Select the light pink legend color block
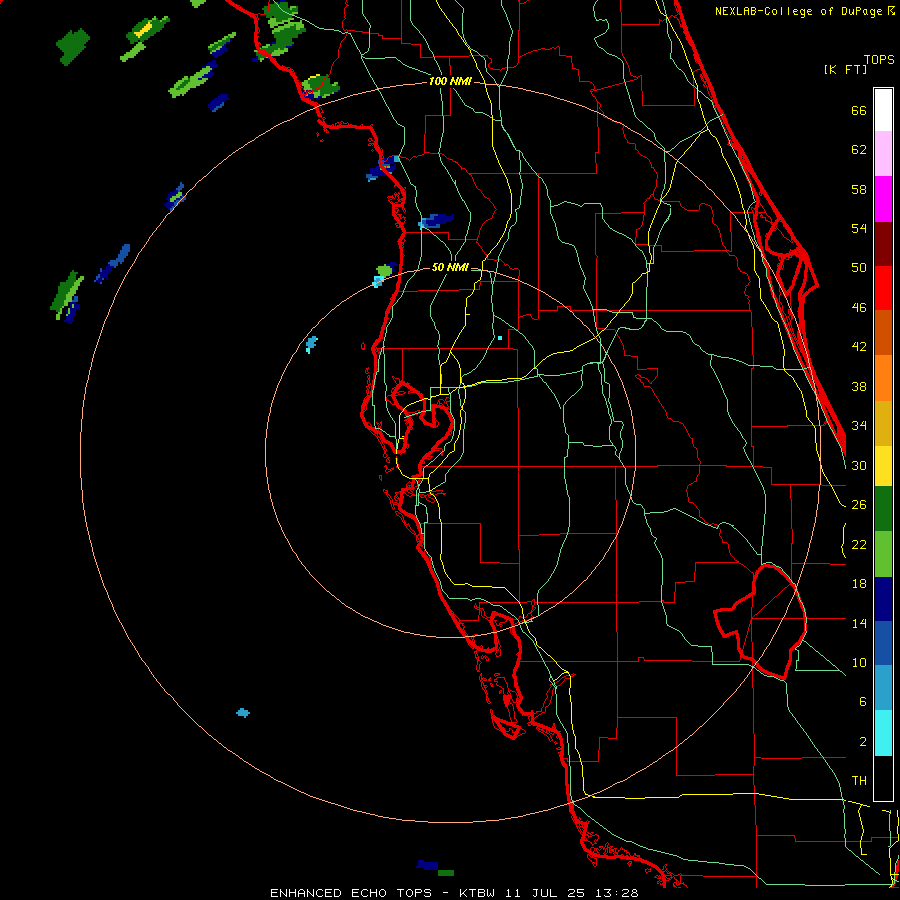Viewport: 900px width, 900px height. 883,154
